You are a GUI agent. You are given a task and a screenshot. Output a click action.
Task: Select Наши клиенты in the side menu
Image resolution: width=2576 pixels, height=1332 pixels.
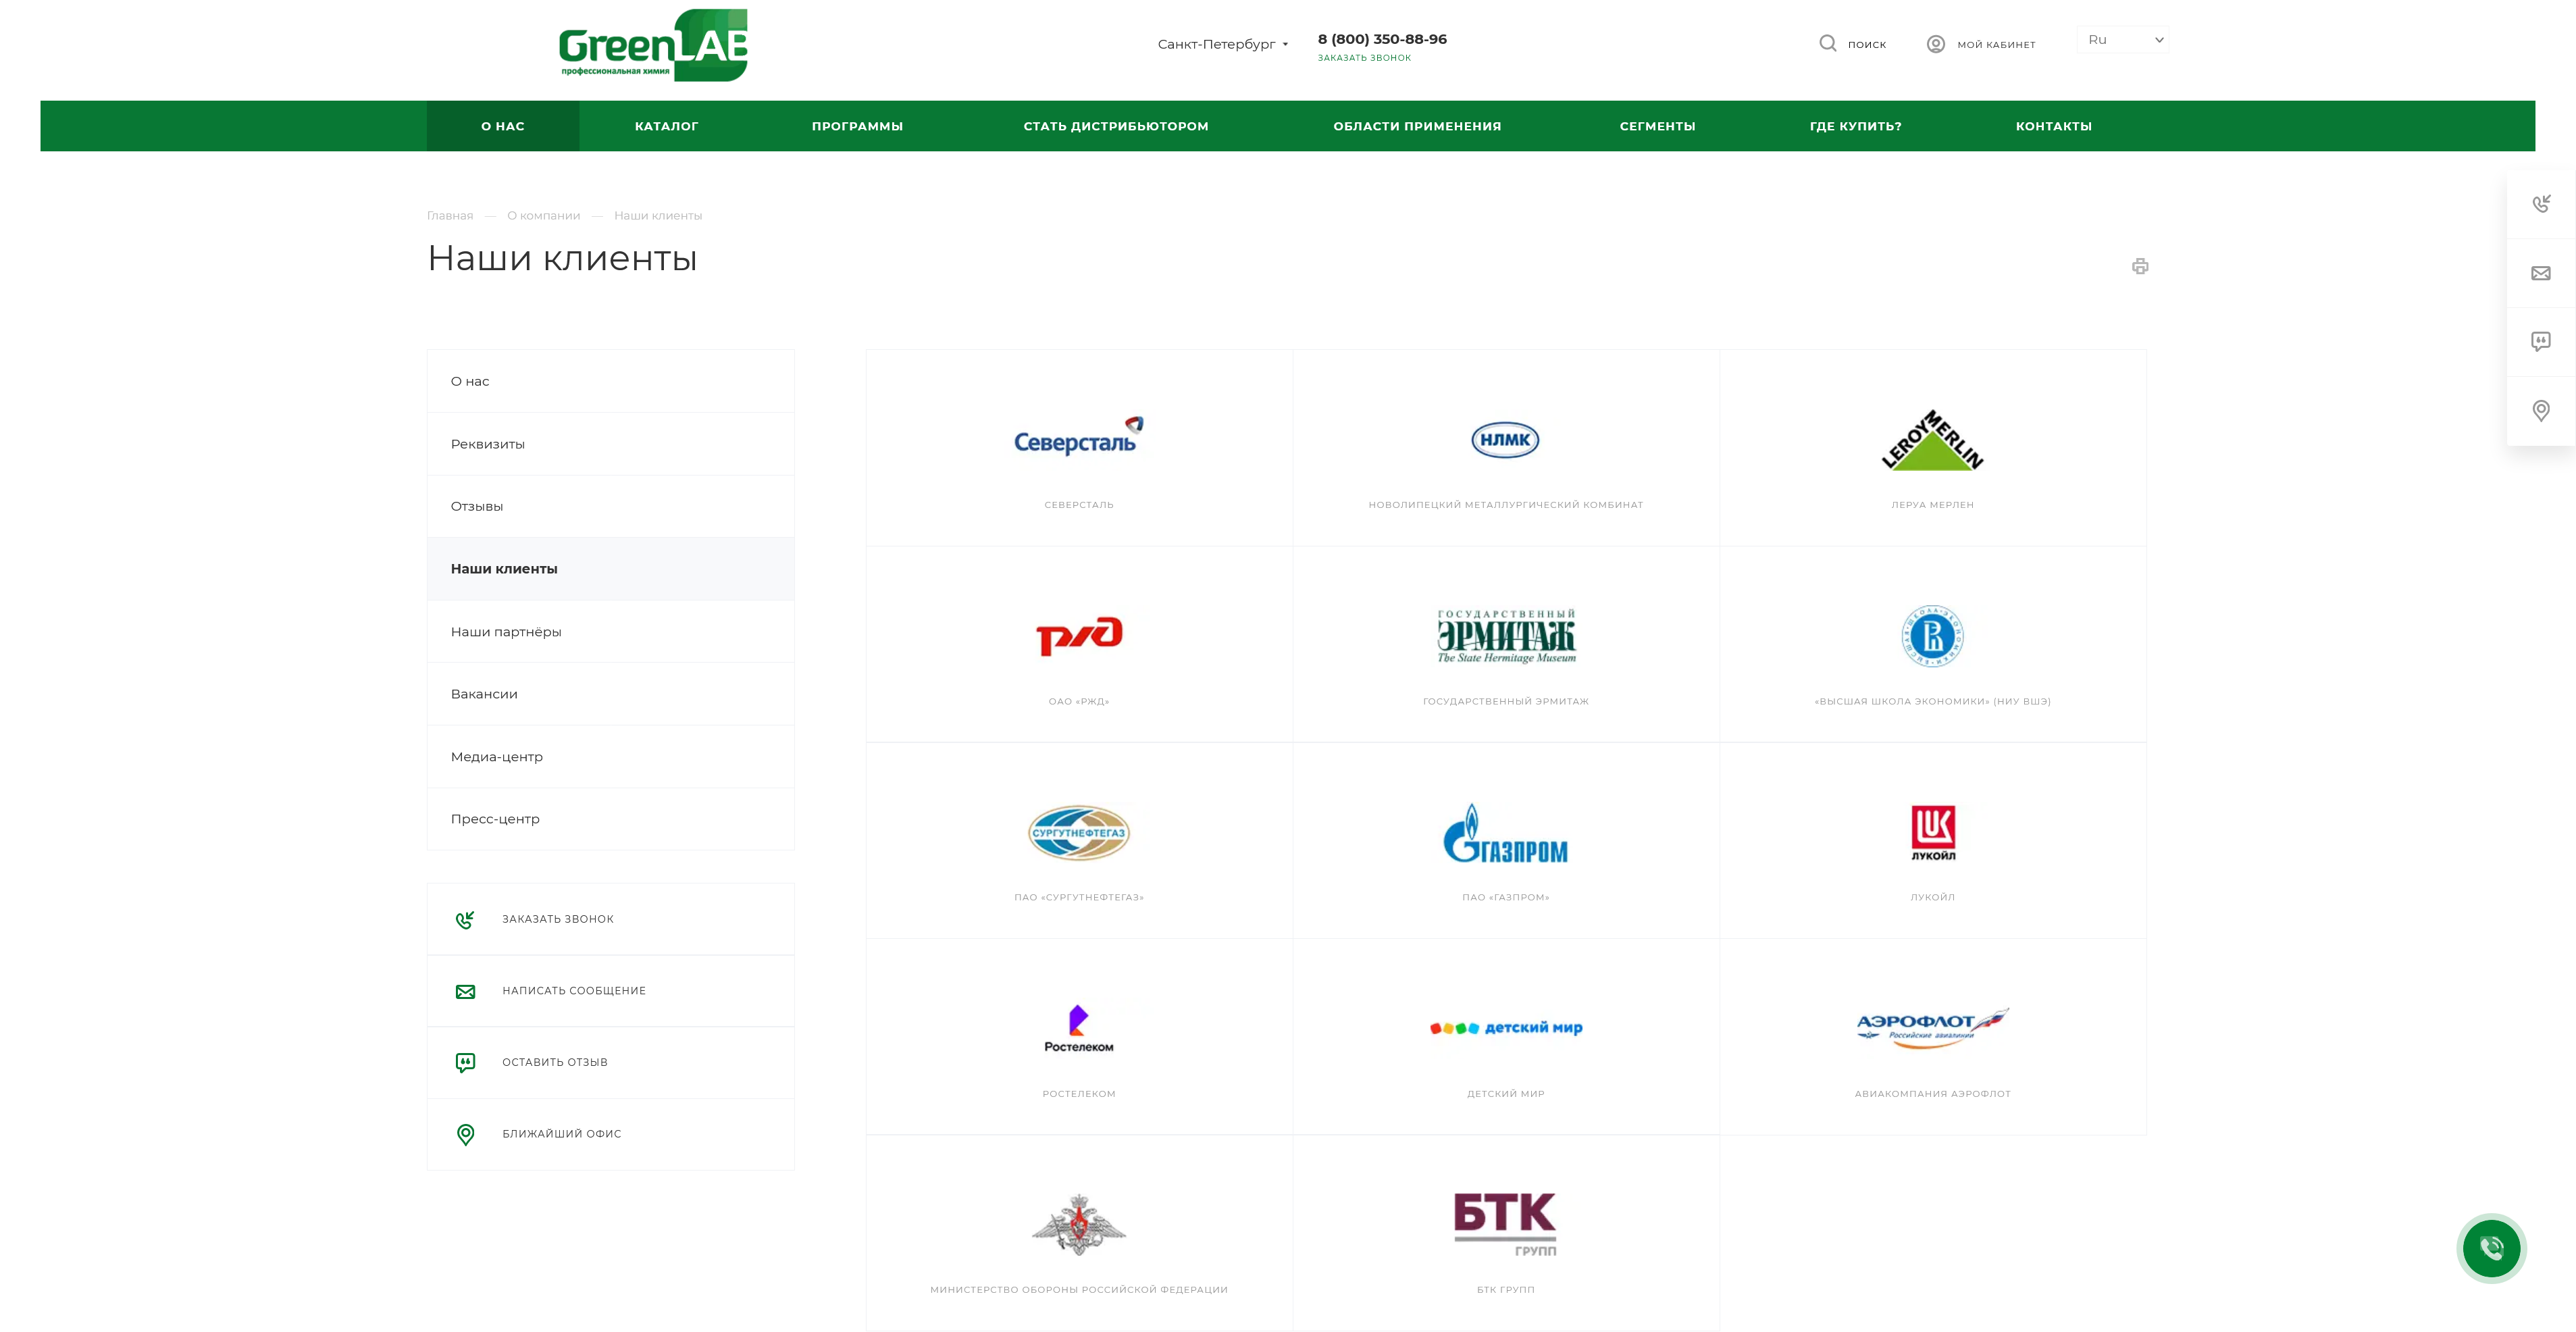pos(610,569)
